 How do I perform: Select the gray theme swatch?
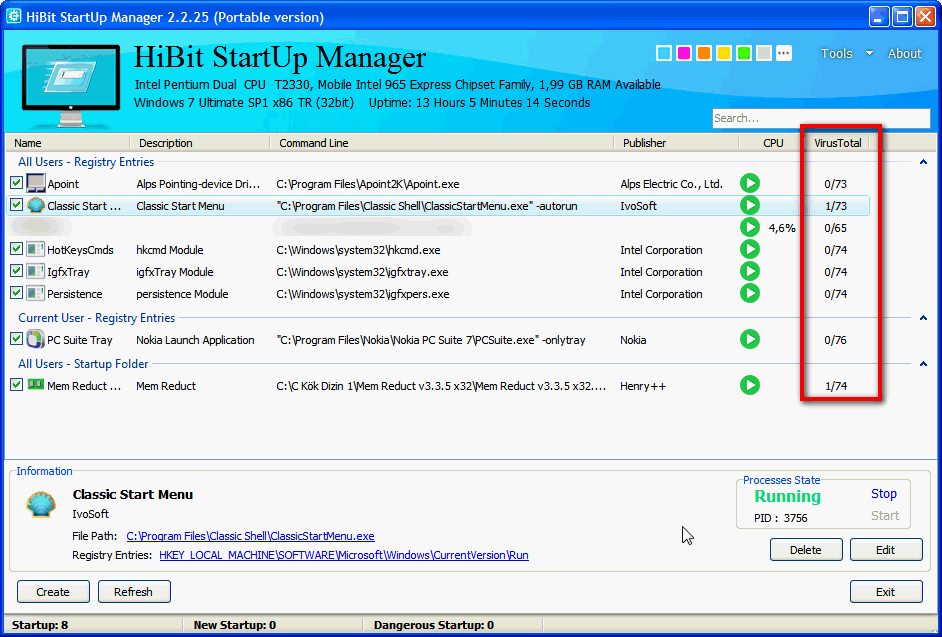click(x=764, y=53)
